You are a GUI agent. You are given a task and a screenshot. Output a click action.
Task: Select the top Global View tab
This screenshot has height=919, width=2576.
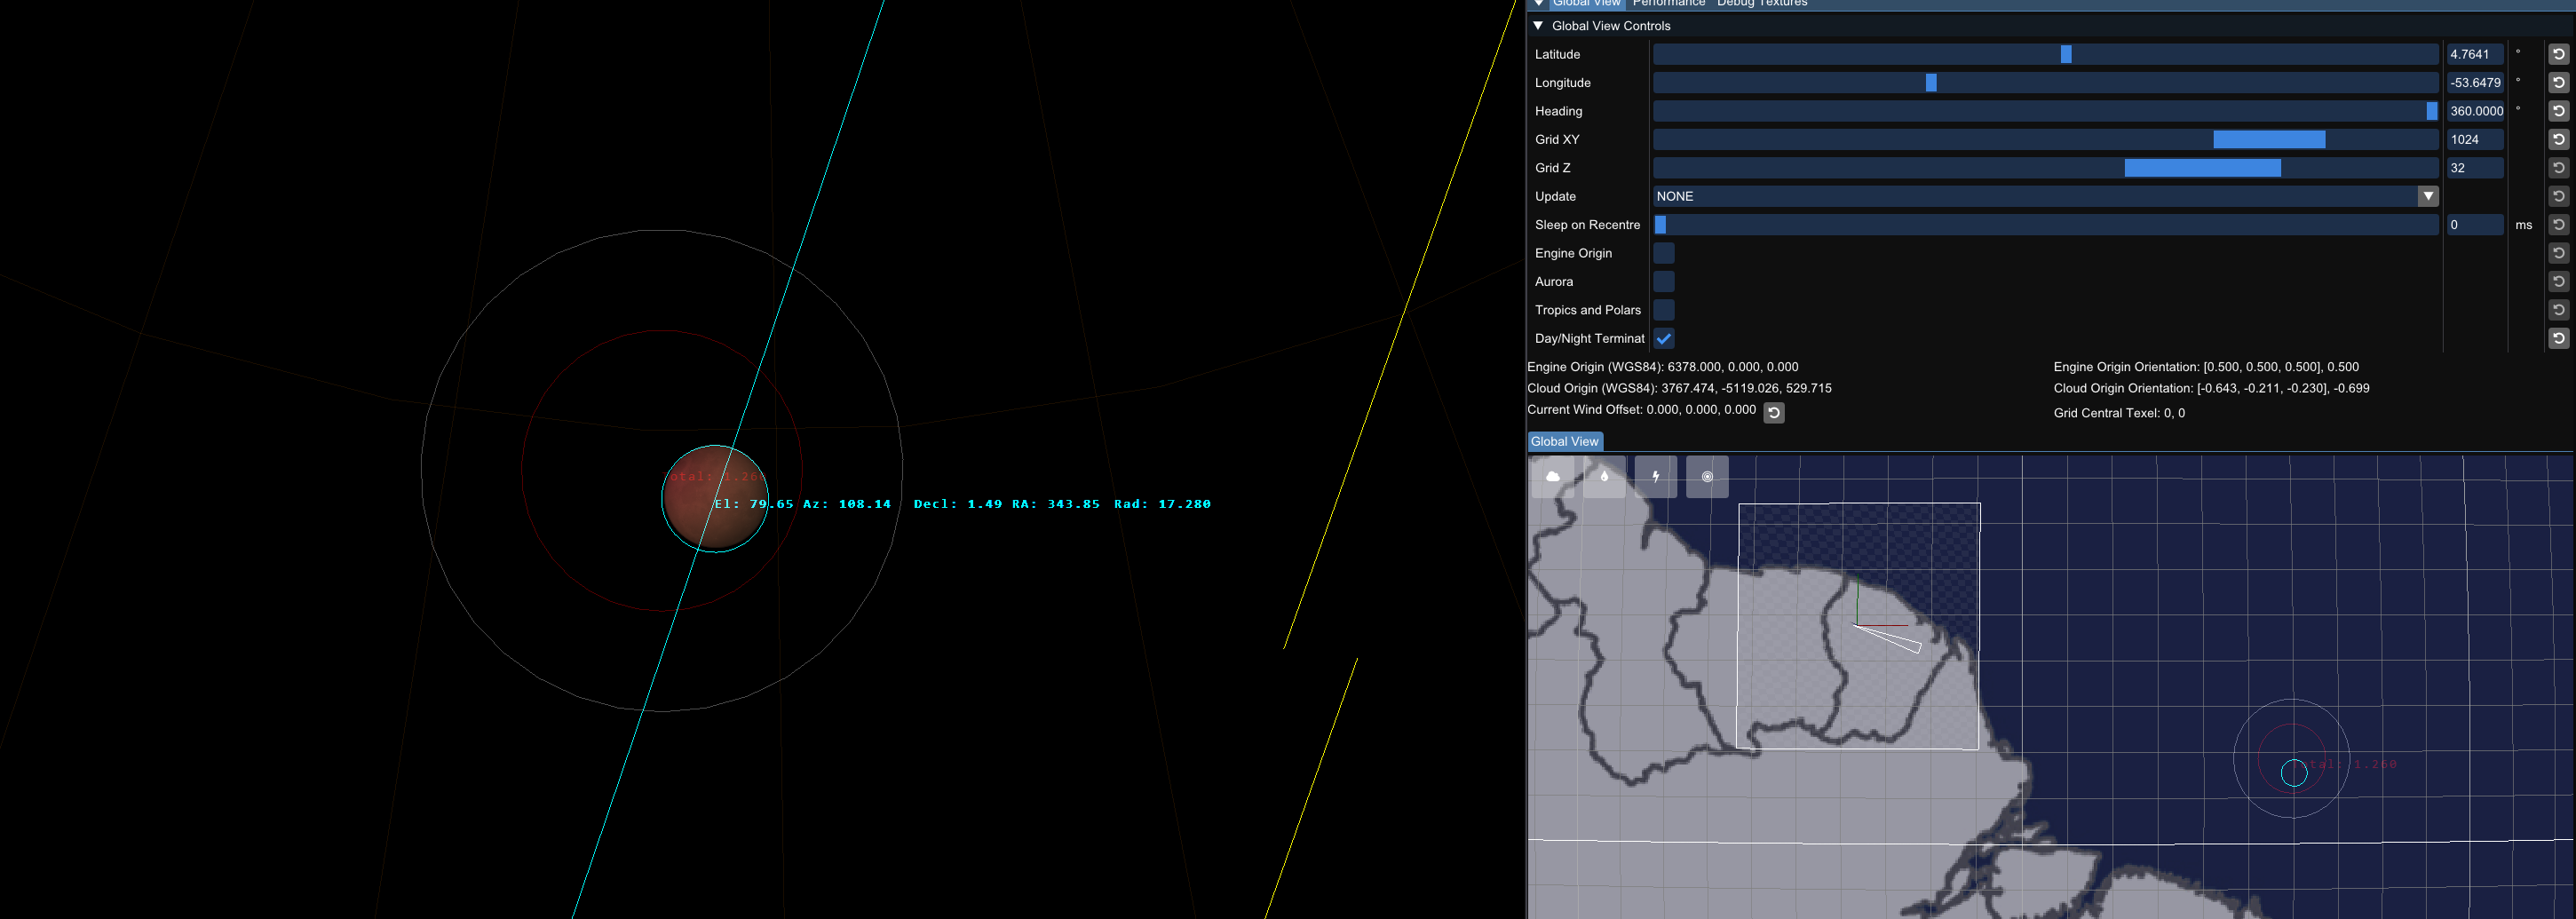1586,3
